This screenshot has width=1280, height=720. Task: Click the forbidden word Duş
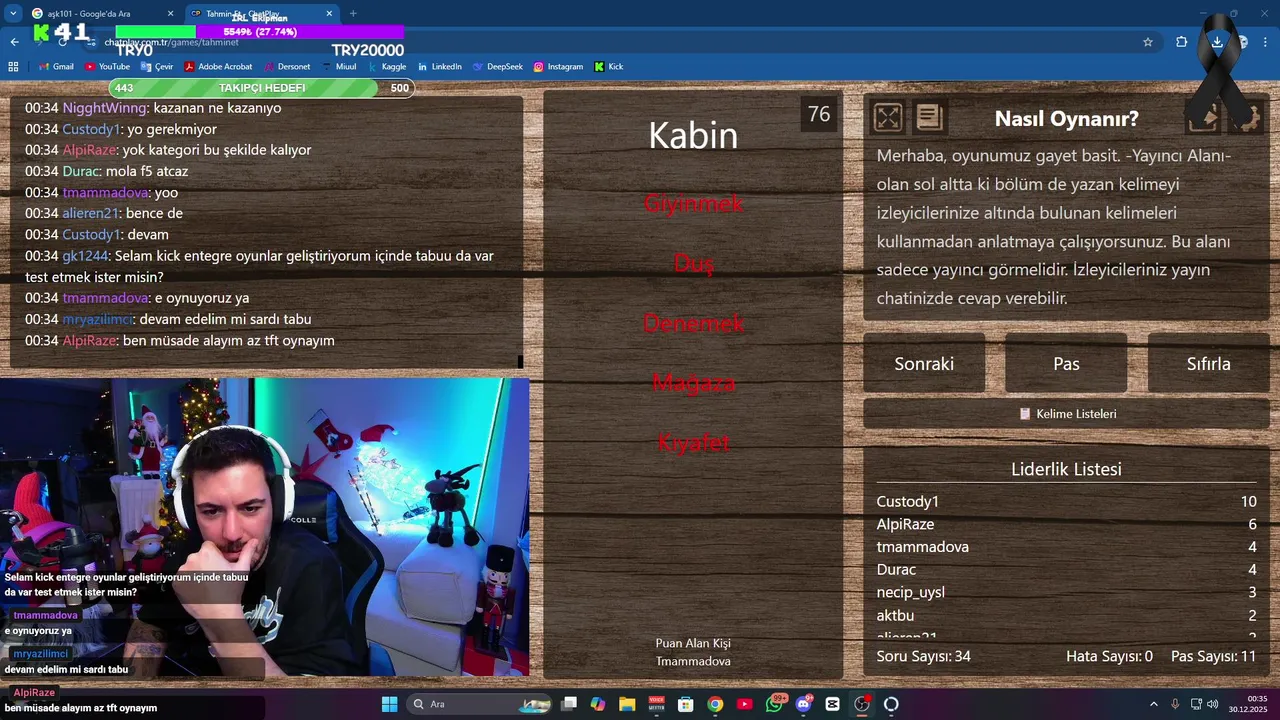(x=693, y=263)
